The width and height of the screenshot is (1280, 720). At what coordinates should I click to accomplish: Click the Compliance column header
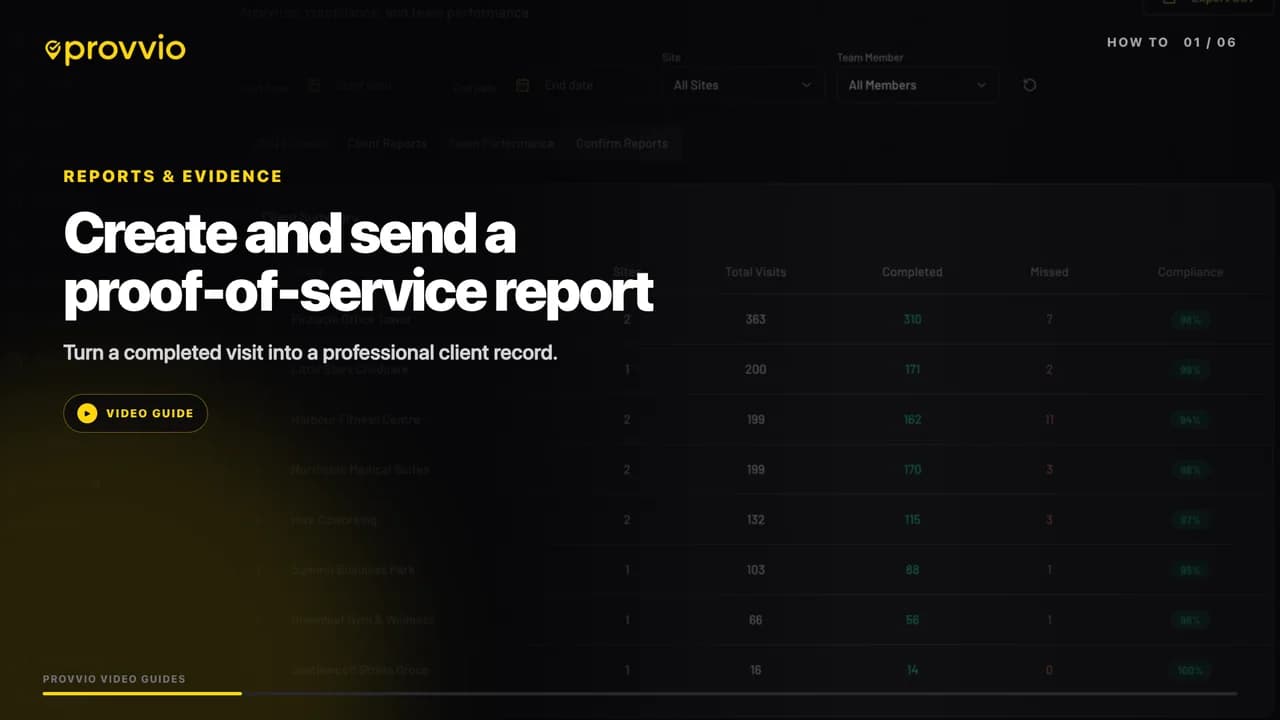coord(1190,272)
